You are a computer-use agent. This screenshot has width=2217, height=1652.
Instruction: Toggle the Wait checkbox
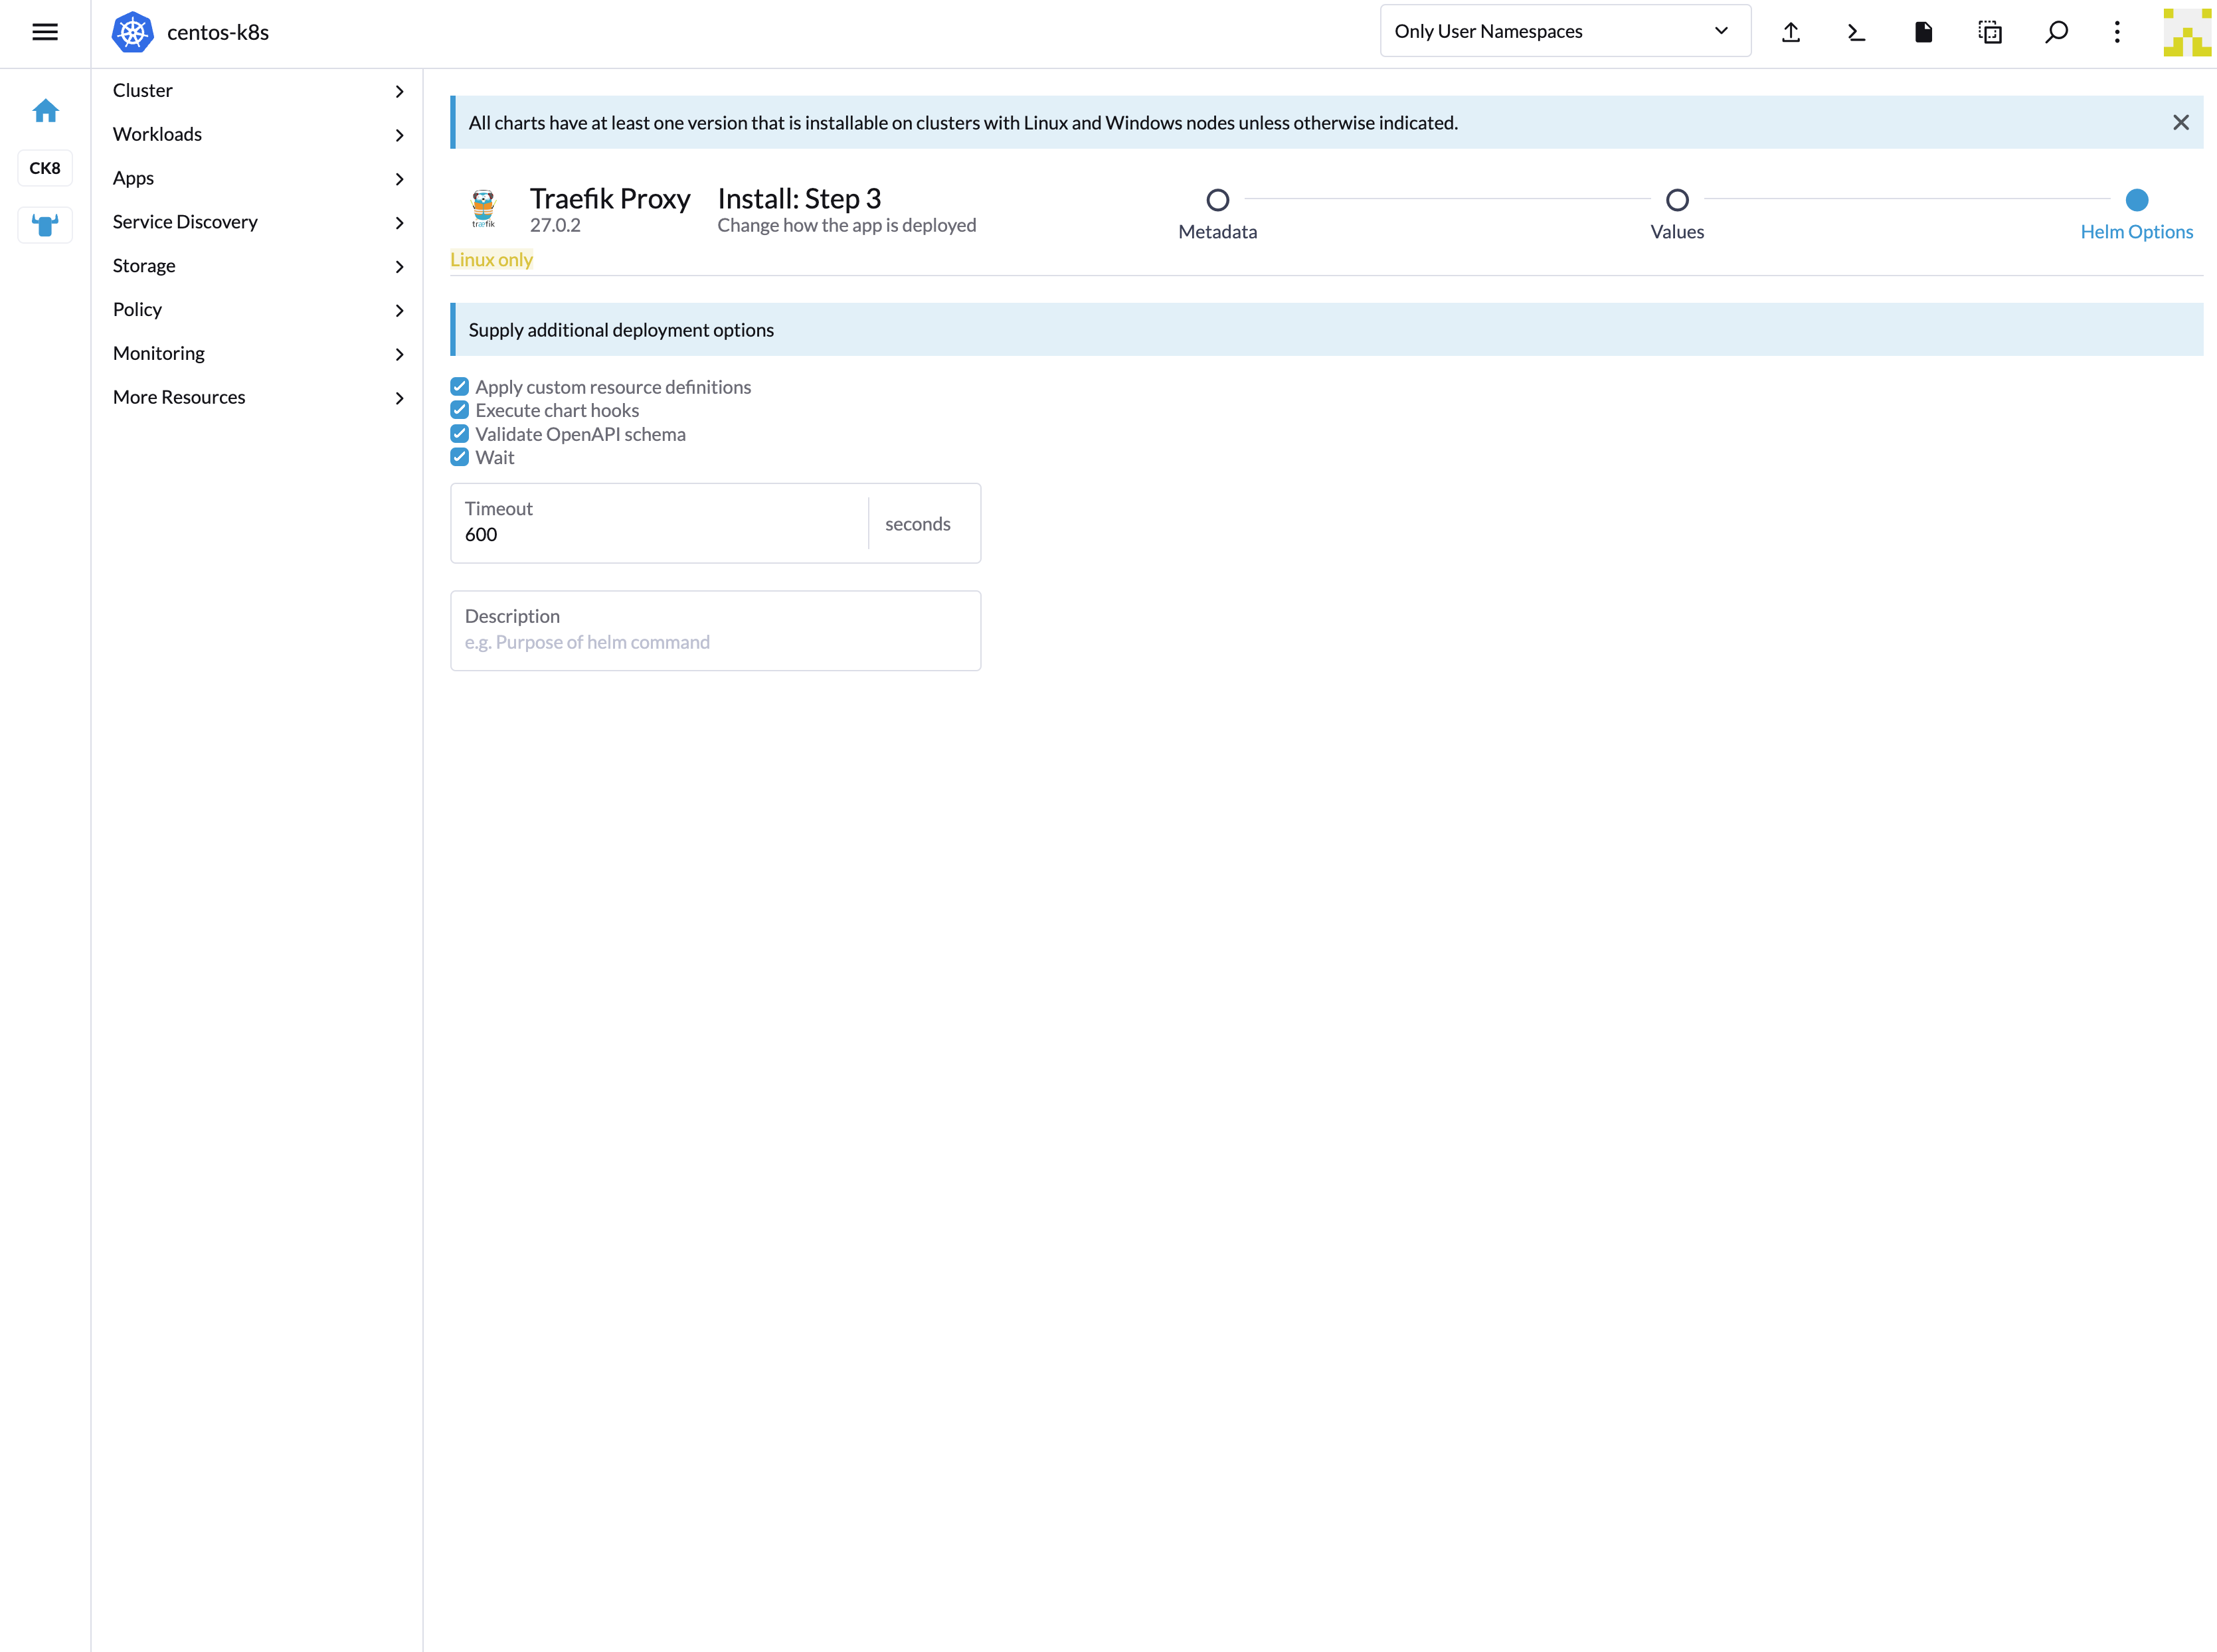[x=460, y=457]
